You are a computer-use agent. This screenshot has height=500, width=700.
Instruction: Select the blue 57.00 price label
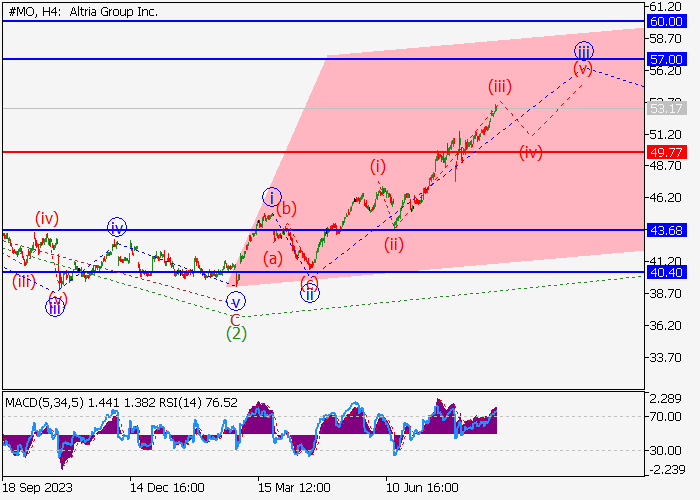(666, 59)
